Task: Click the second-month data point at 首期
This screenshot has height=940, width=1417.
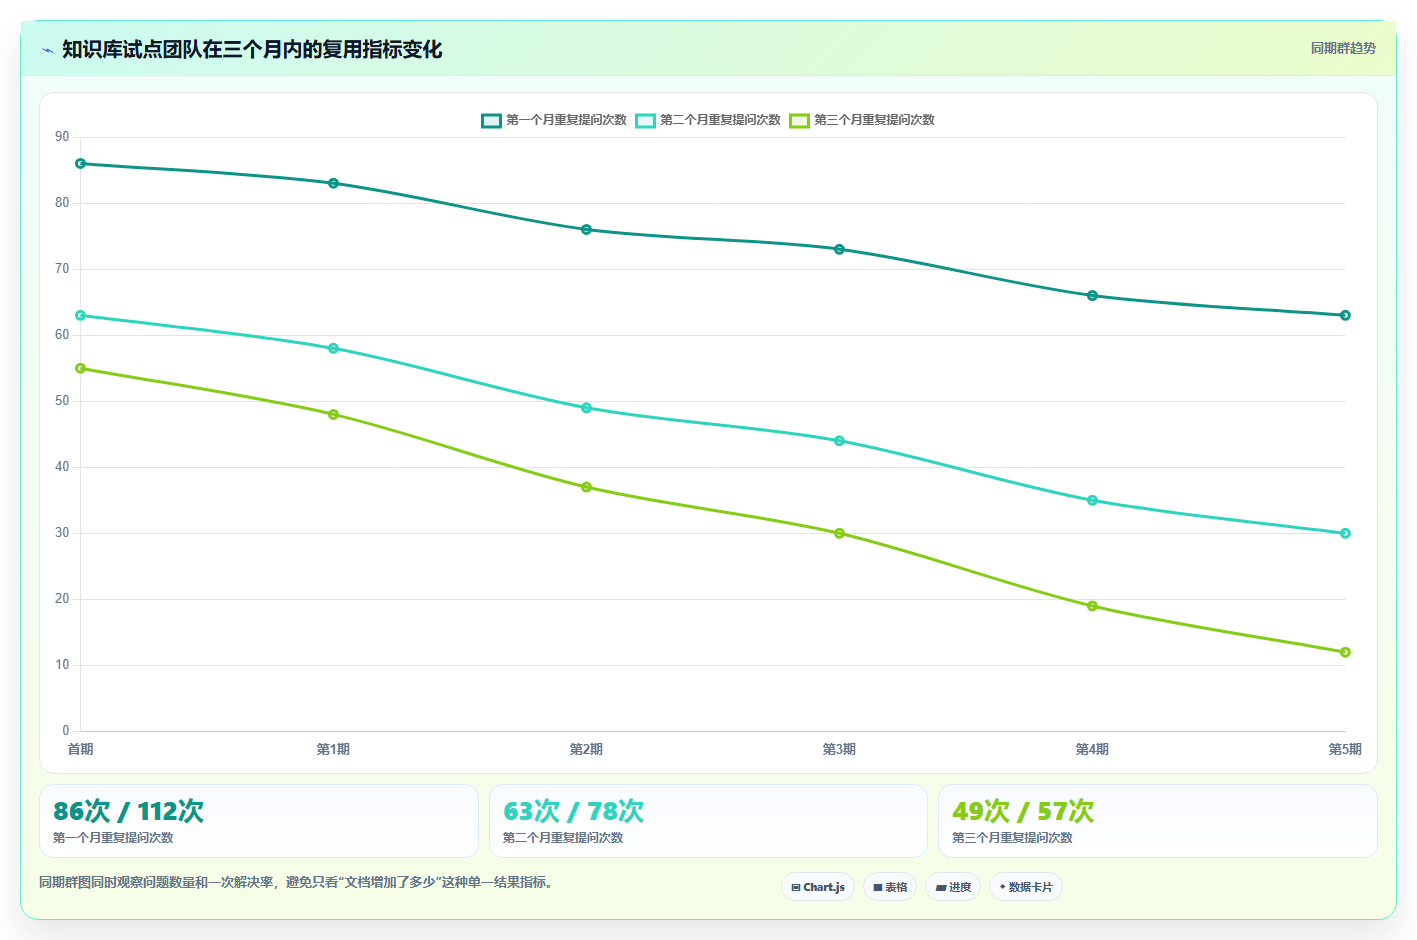Action: 81,315
